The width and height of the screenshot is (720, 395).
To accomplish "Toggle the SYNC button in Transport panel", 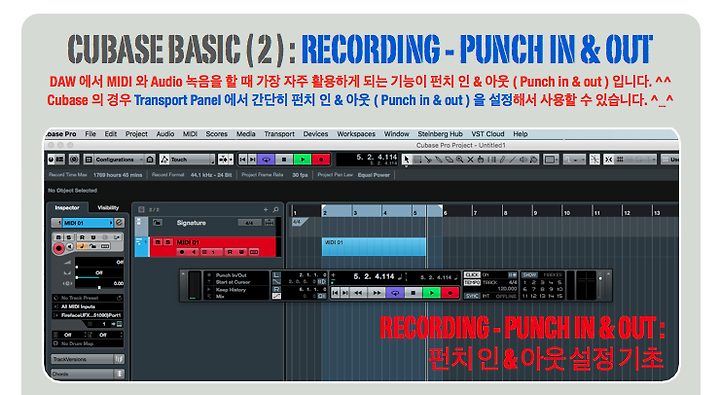I will tap(472, 296).
